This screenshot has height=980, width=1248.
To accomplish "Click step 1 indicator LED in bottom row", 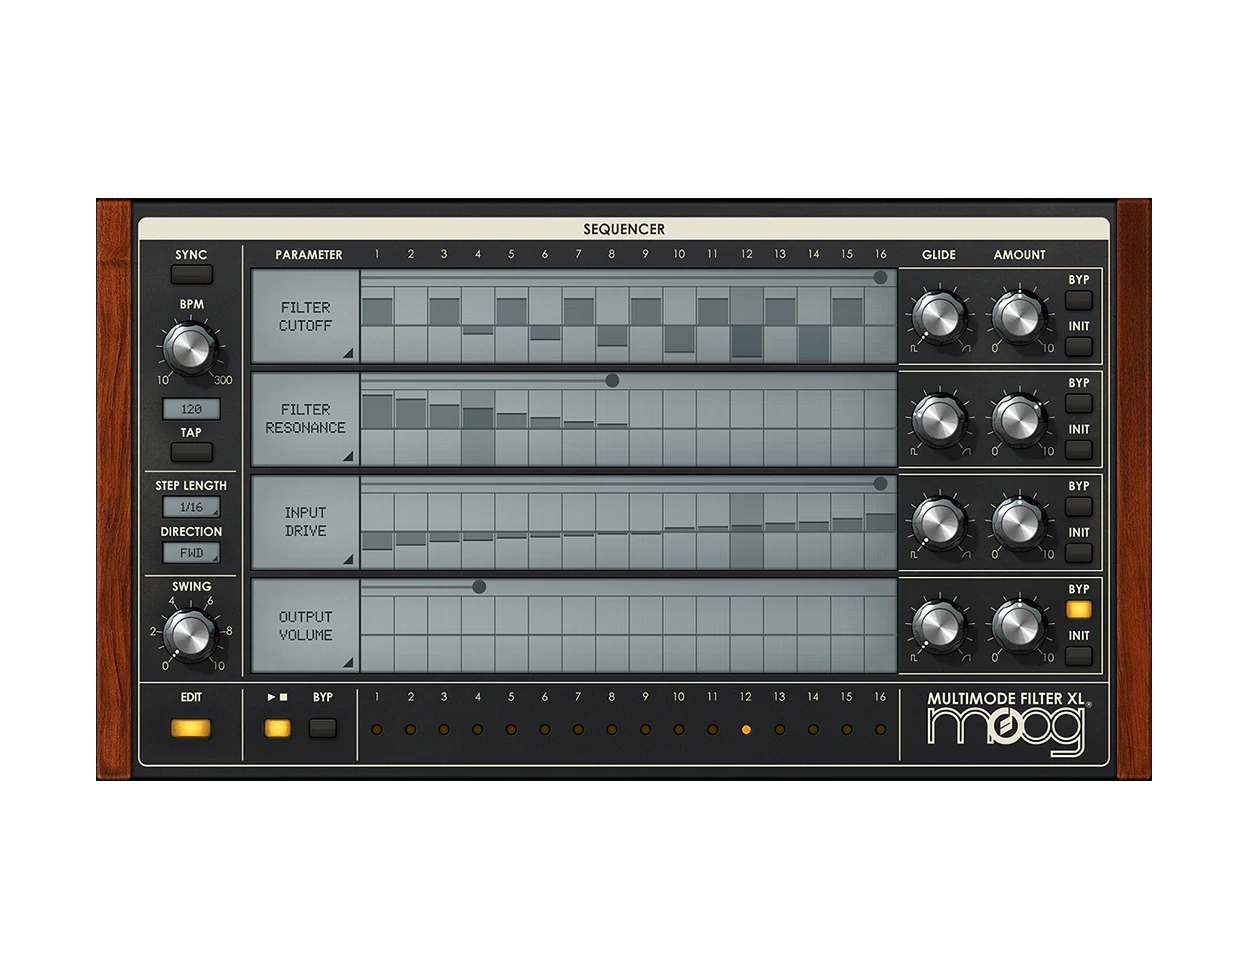I will 377,729.
